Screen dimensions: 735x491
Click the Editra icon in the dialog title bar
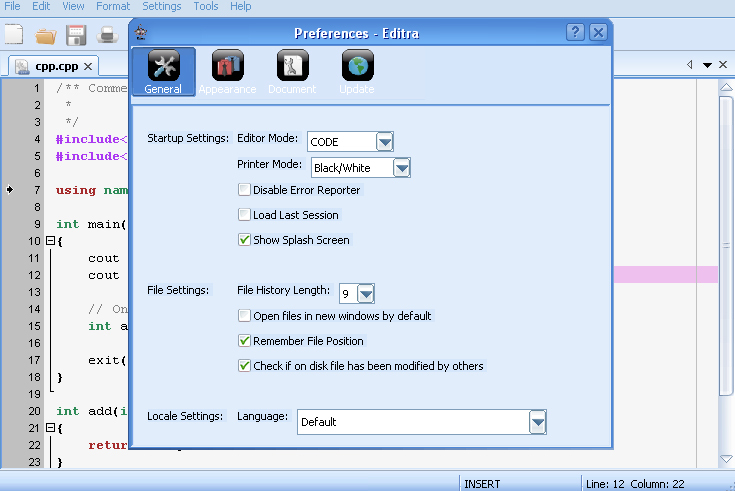(x=141, y=33)
